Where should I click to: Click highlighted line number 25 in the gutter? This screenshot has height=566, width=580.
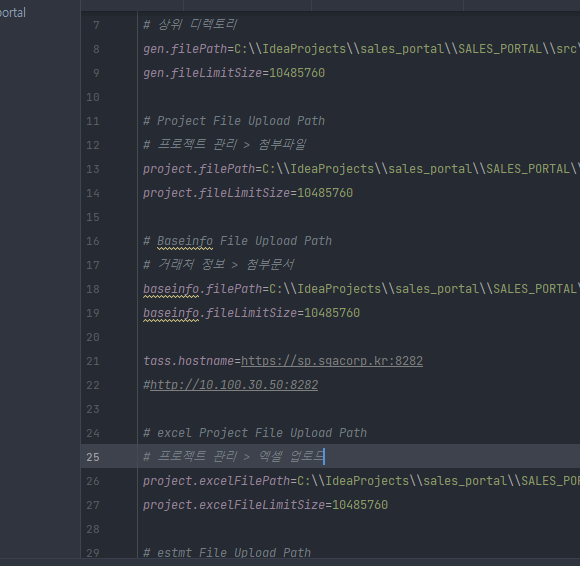tap(93, 458)
